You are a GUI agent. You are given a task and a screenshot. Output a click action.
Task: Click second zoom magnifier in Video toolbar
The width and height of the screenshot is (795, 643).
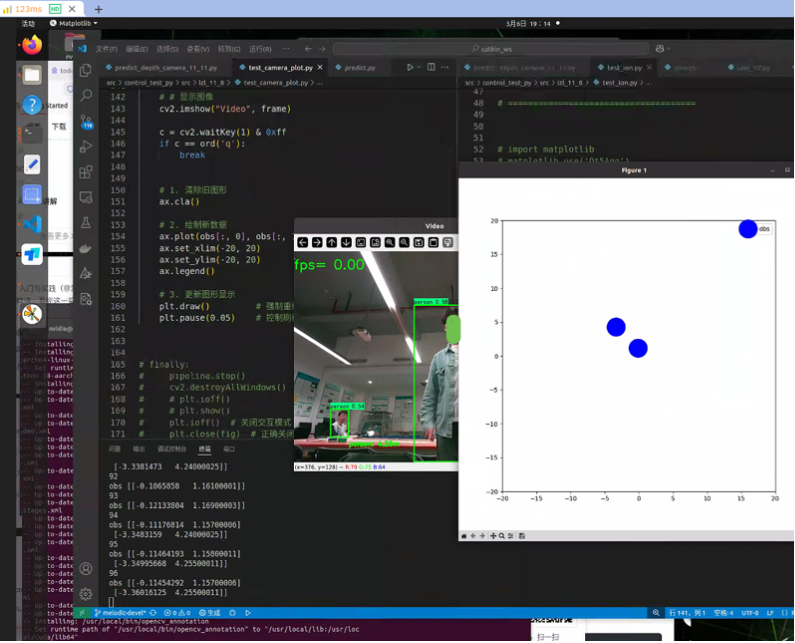tap(404, 242)
